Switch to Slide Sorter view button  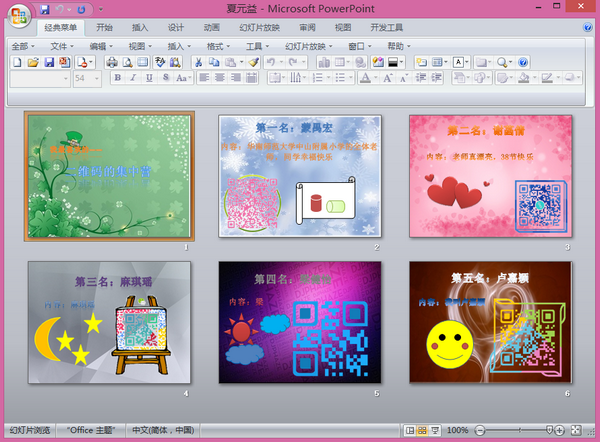point(422,431)
